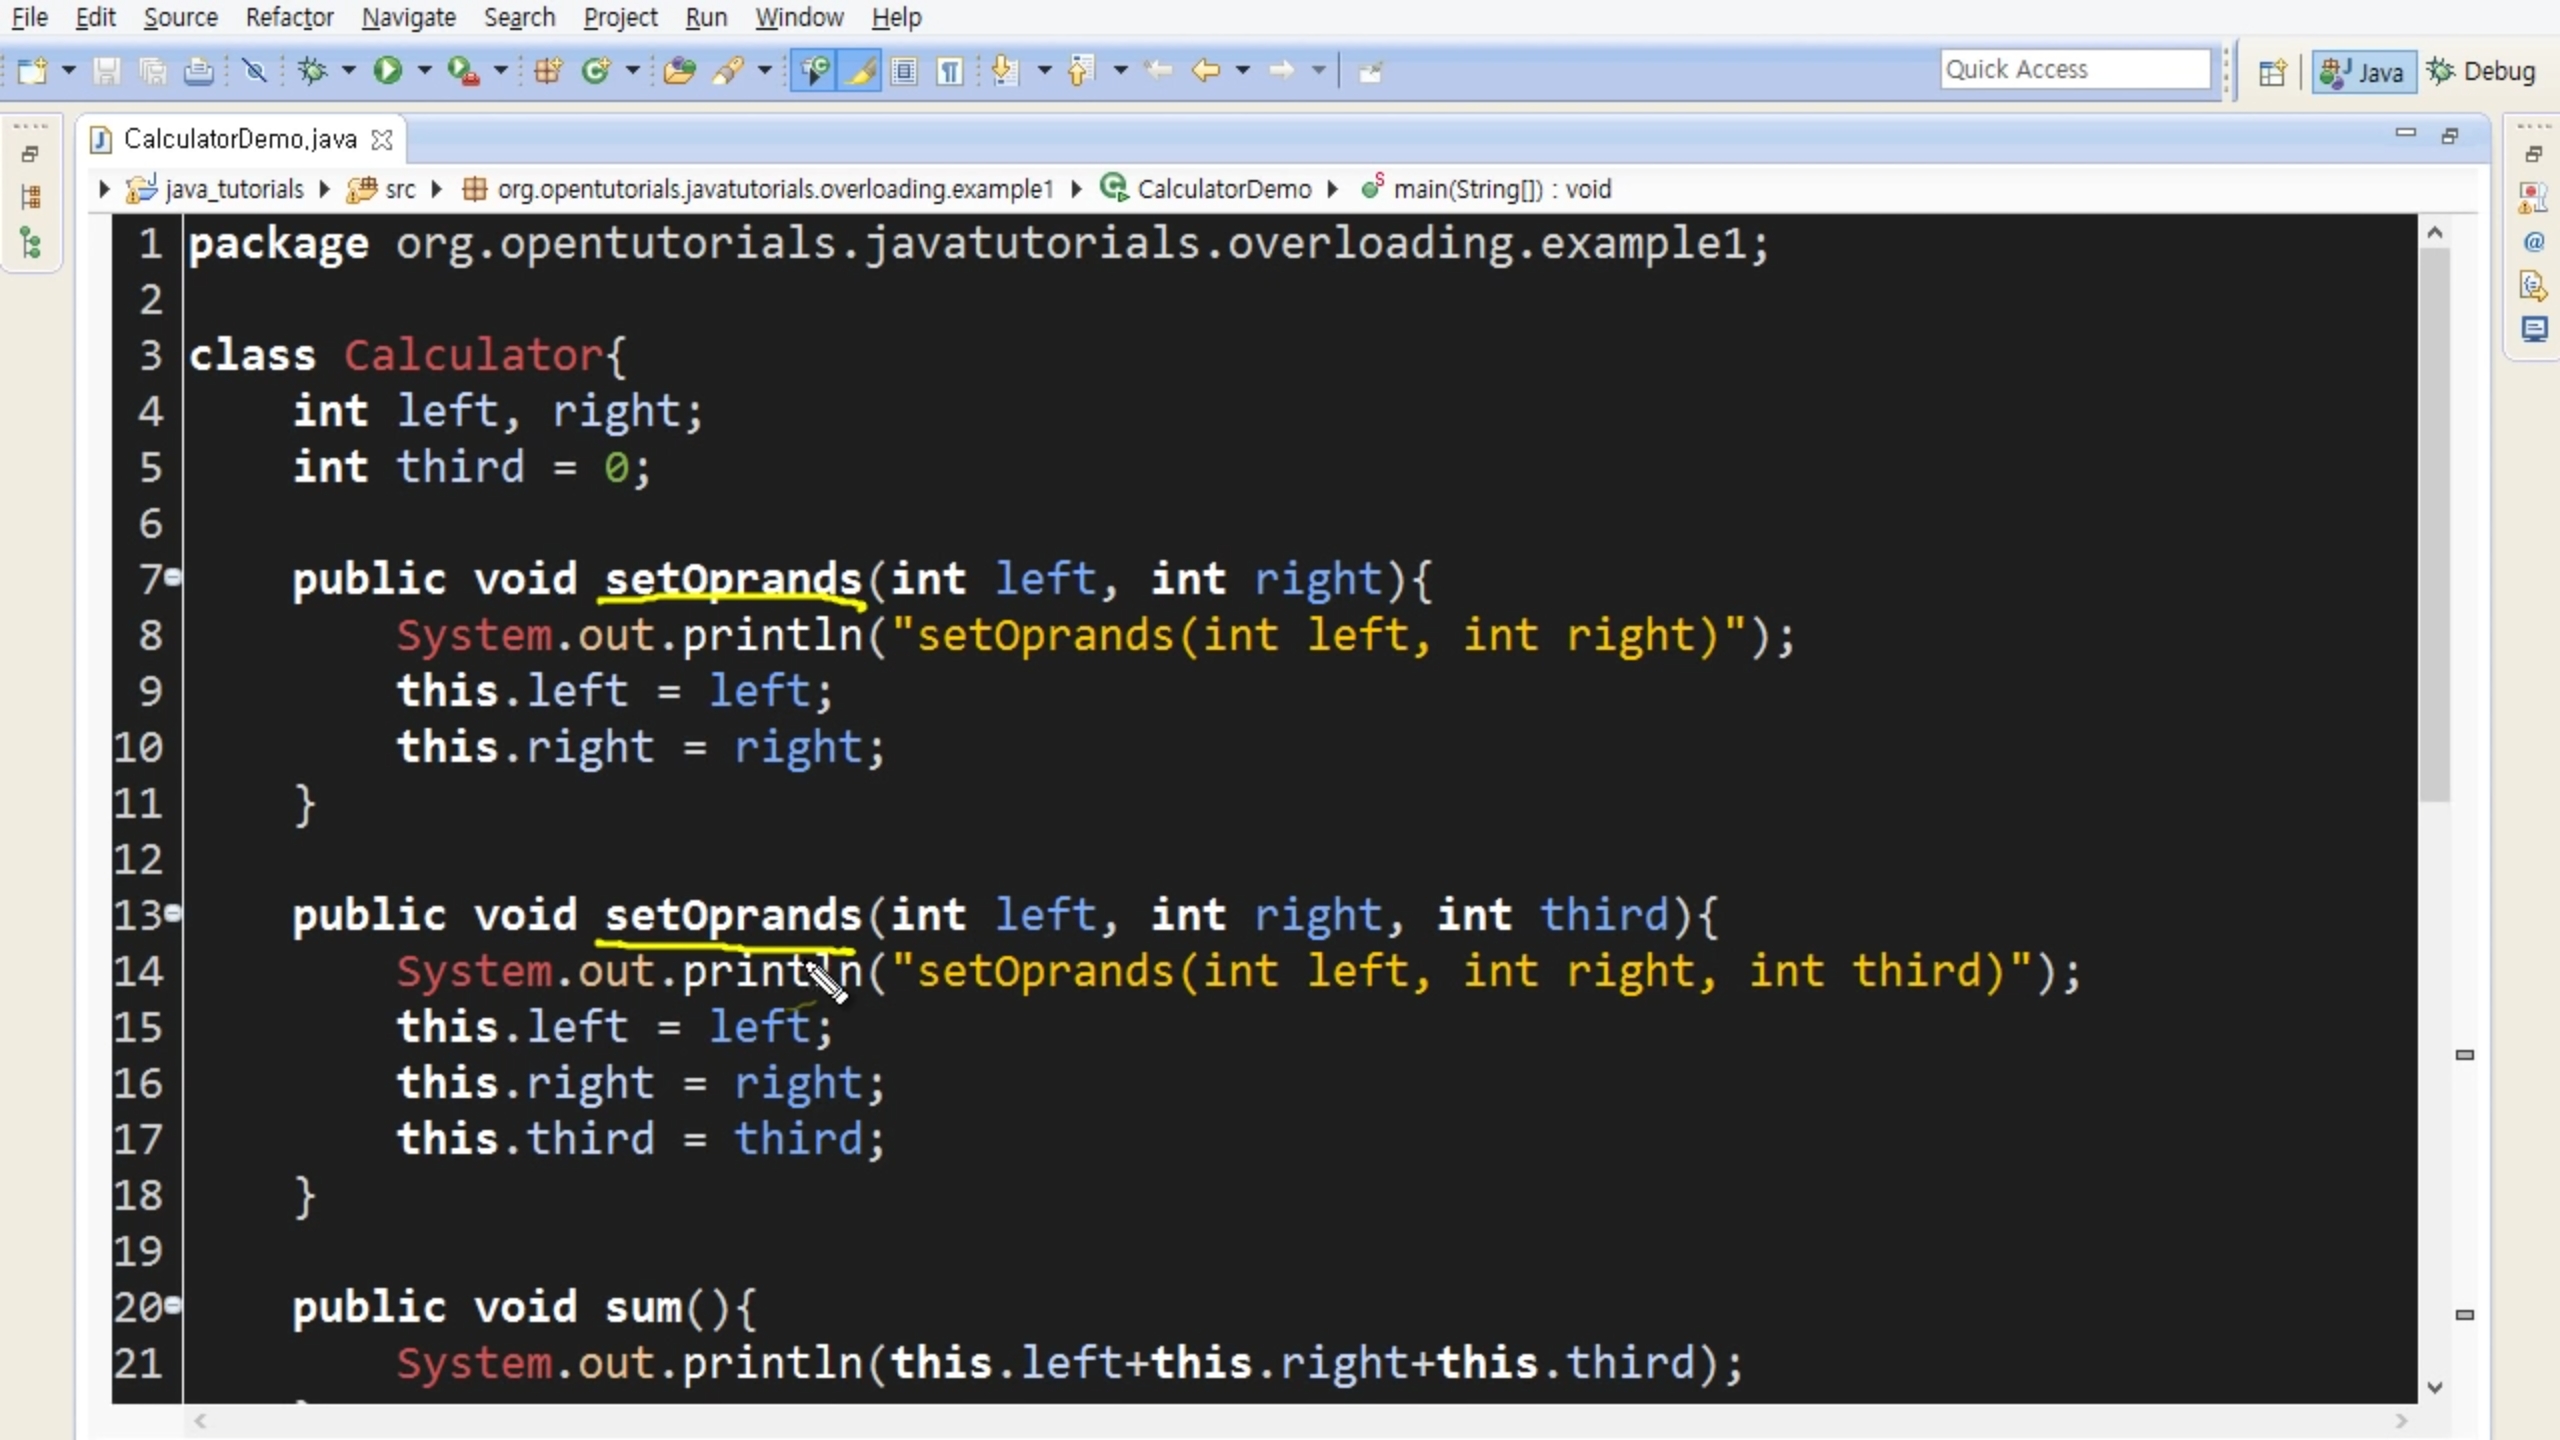The image size is (2560, 1440).
Task: Click the Save All icon
Action: 152,71
